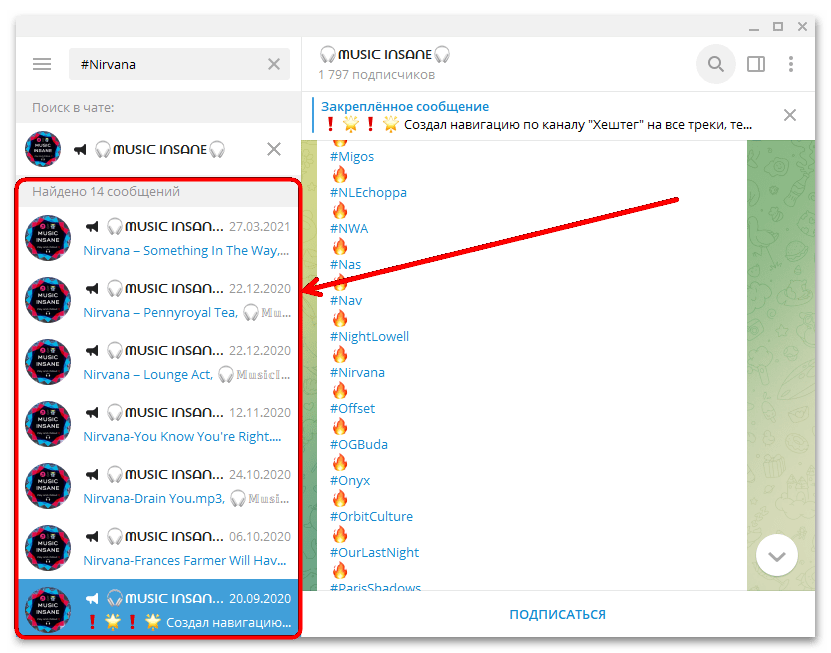831x653 pixels.
Task: Click channel avatar of the 27.03.2021 result
Action: click(x=48, y=238)
